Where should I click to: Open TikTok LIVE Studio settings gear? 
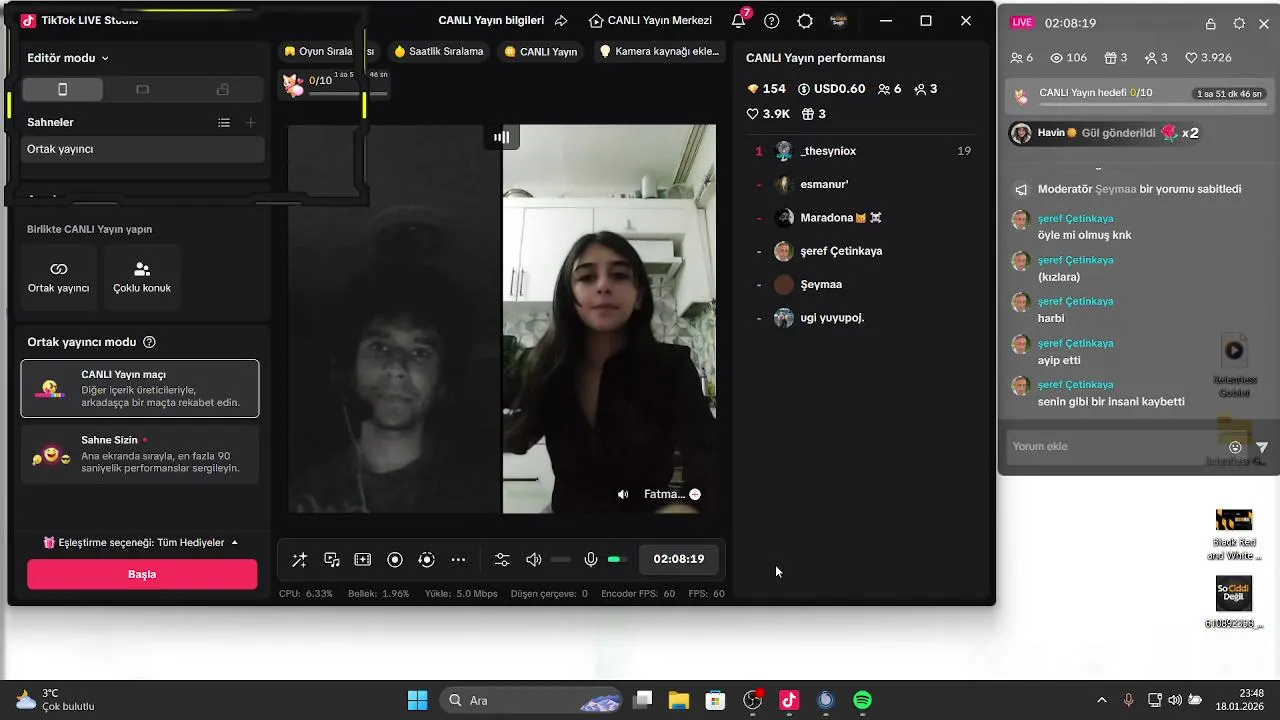(x=805, y=21)
